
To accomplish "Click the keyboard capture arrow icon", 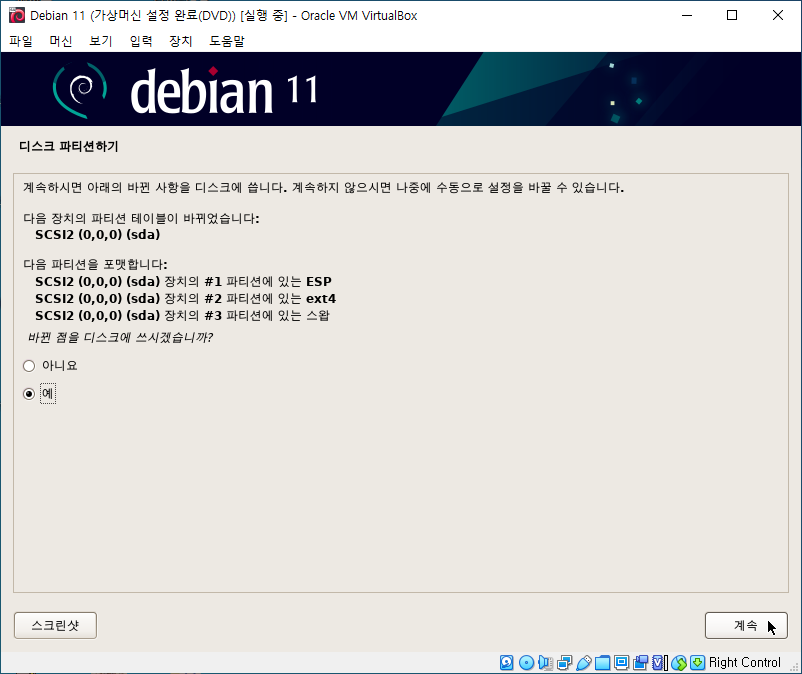I will click(697, 662).
